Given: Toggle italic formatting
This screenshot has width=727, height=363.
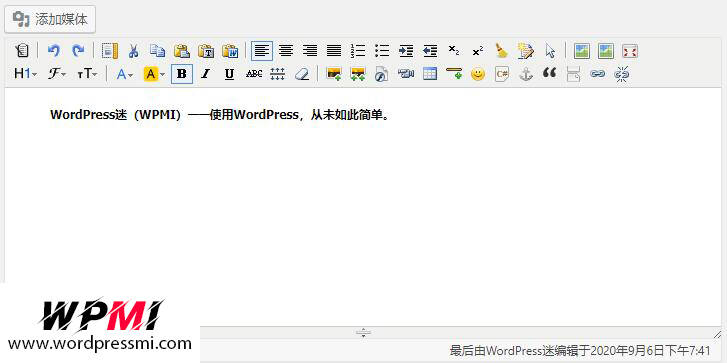Looking at the screenshot, I should point(206,74).
